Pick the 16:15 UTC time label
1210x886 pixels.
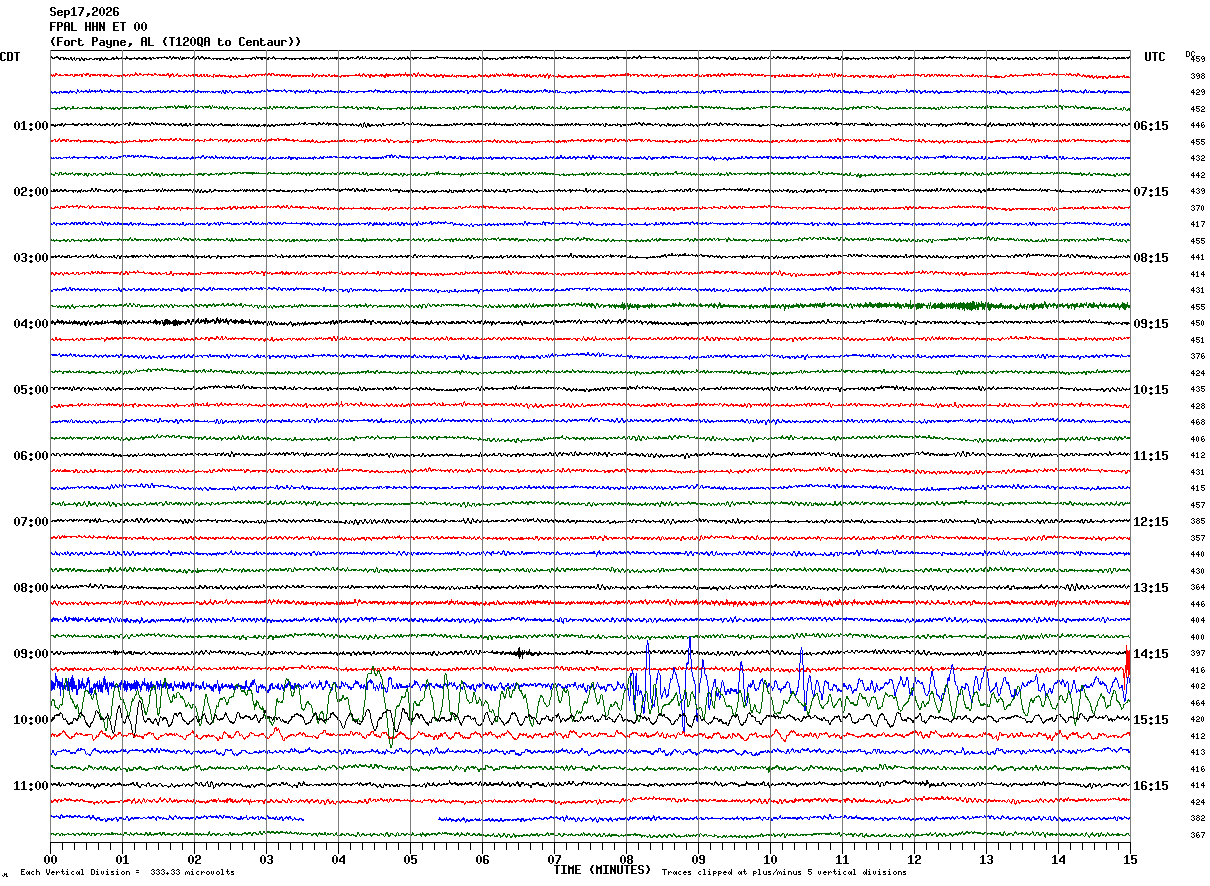(x=1151, y=786)
